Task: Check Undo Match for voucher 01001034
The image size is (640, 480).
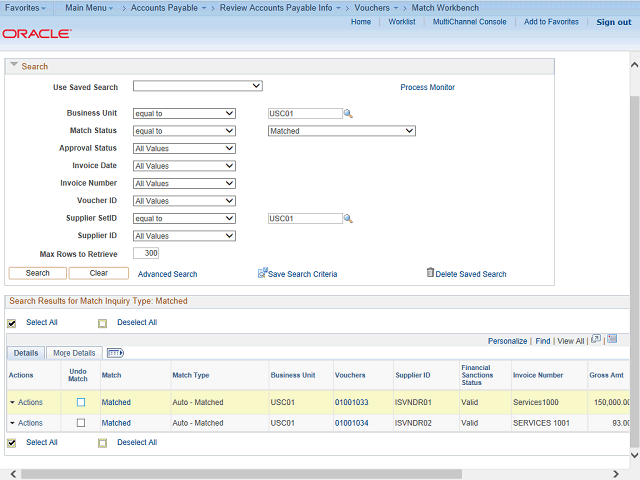Action: tap(81, 423)
